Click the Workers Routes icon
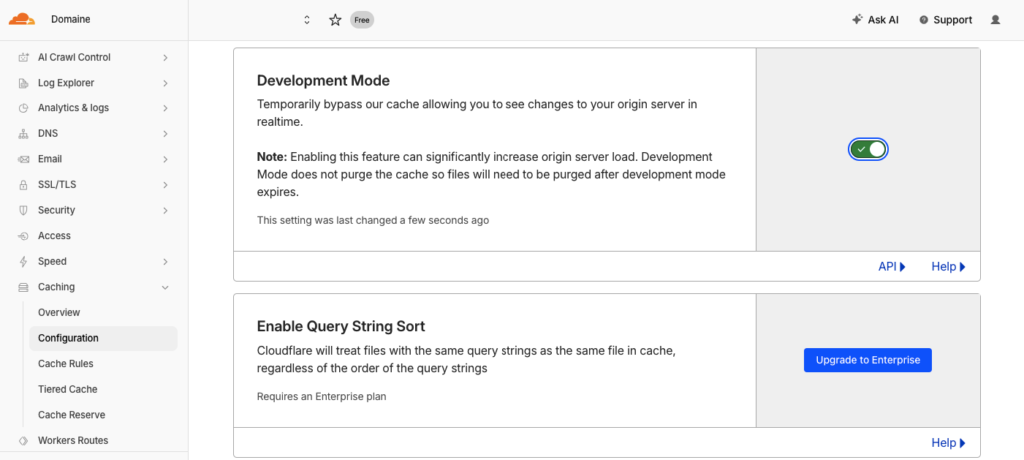The height and width of the screenshot is (460, 1024). point(24,440)
